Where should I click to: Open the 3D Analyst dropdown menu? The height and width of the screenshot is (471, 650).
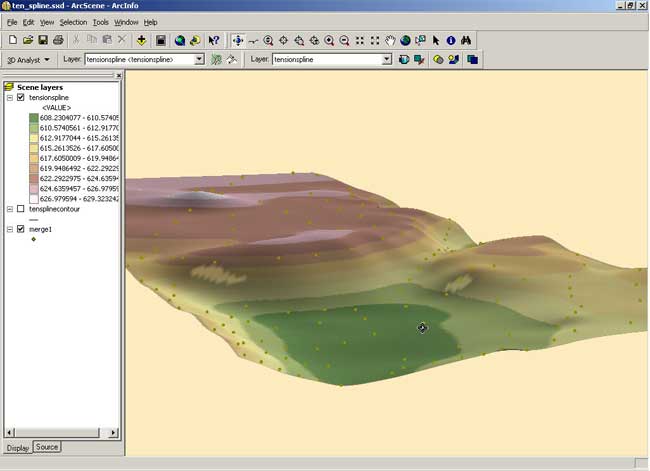point(28,60)
